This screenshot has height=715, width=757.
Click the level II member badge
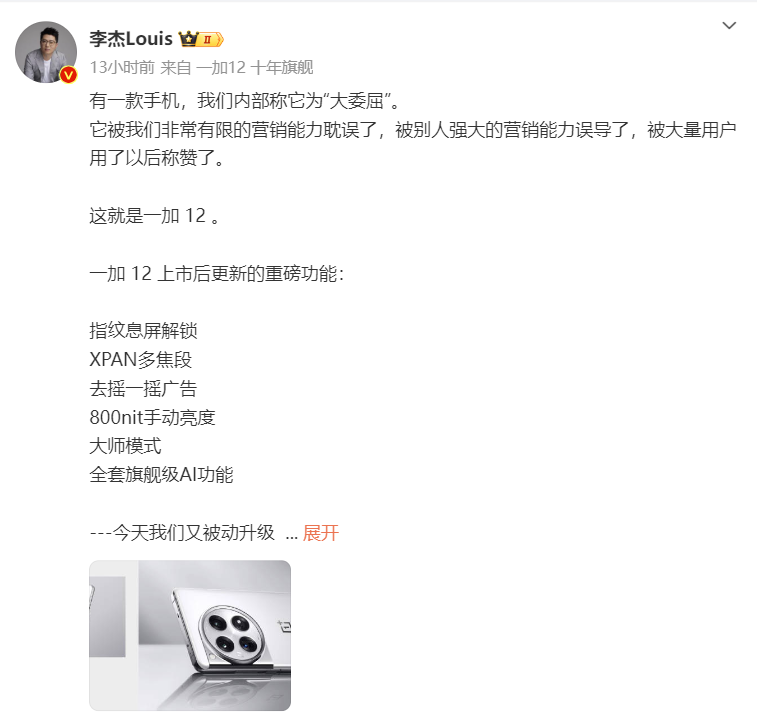coord(211,39)
